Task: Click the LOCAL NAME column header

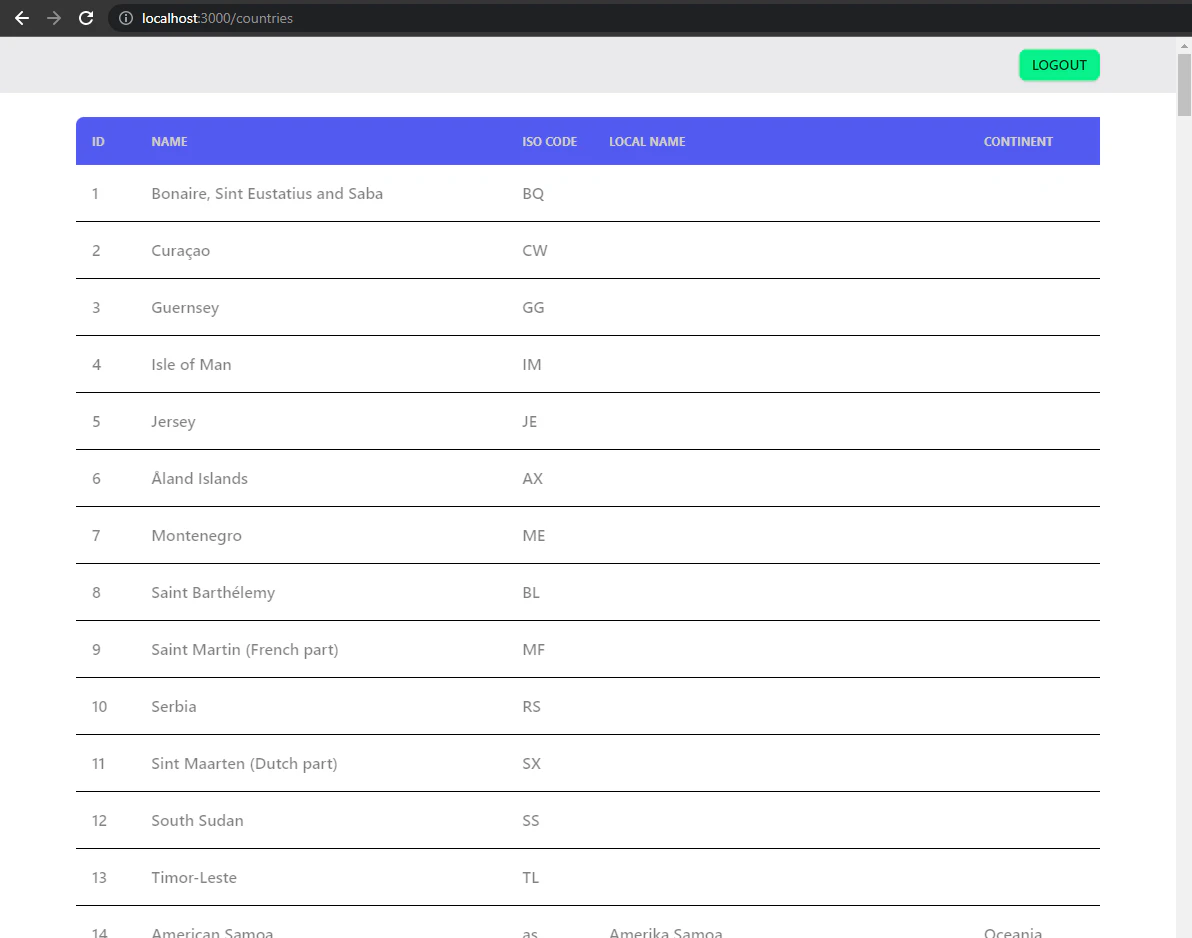Action: [646, 141]
